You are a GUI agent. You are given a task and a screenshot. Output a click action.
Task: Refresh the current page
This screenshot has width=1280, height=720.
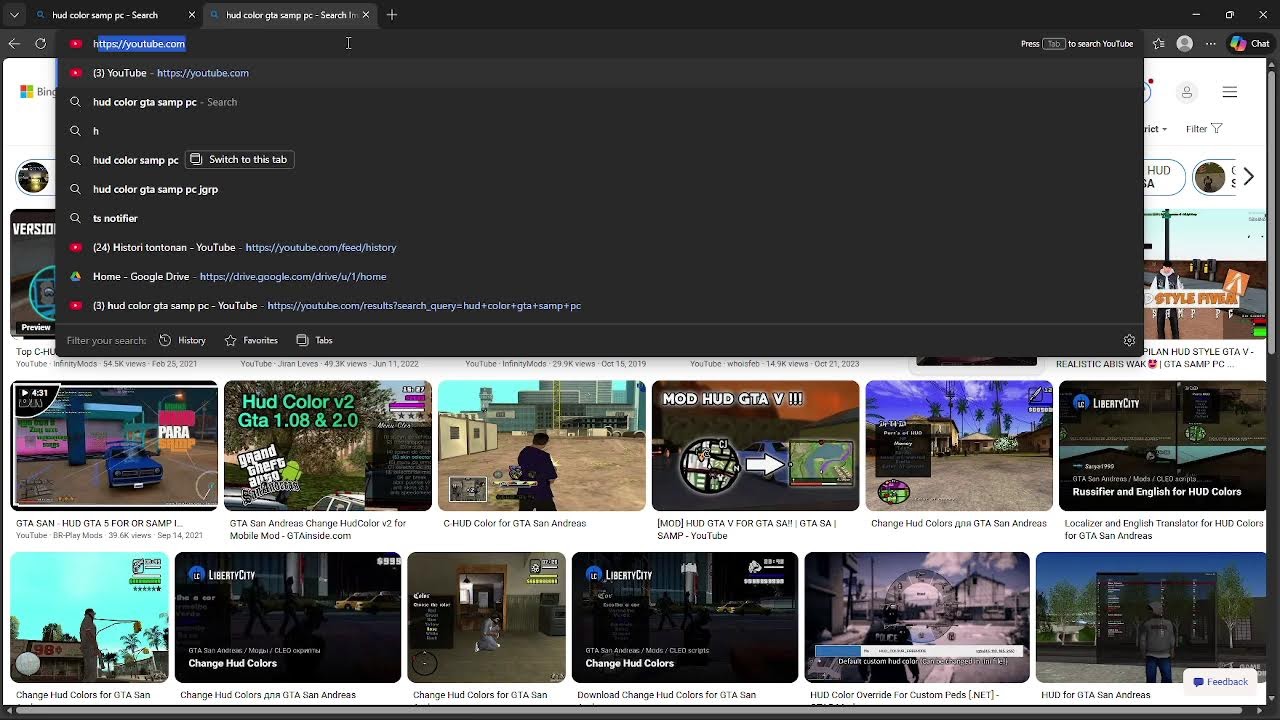click(40, 44)
